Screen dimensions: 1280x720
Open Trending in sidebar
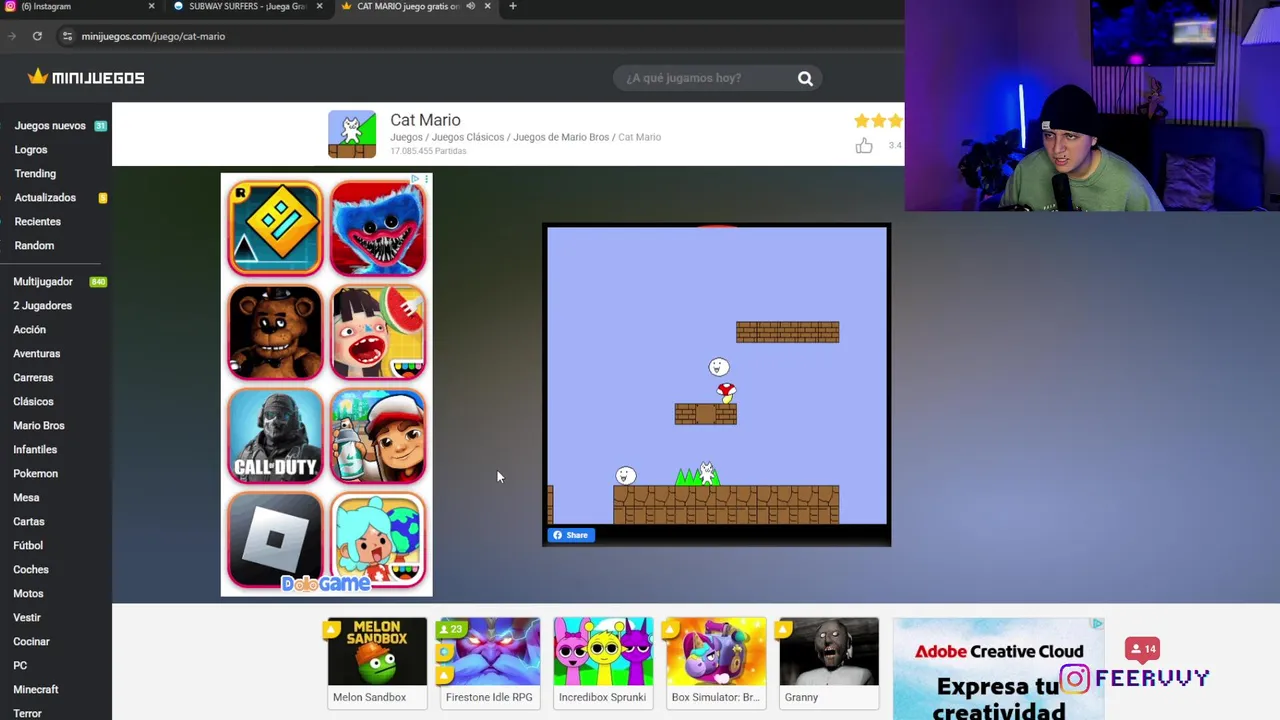(35, 174)
